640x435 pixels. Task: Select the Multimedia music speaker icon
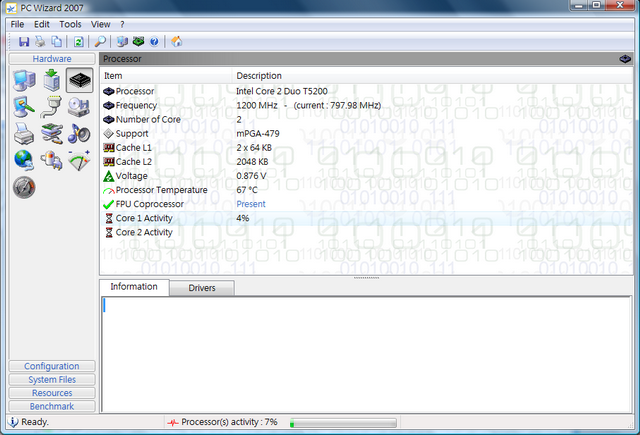(79, 134)
